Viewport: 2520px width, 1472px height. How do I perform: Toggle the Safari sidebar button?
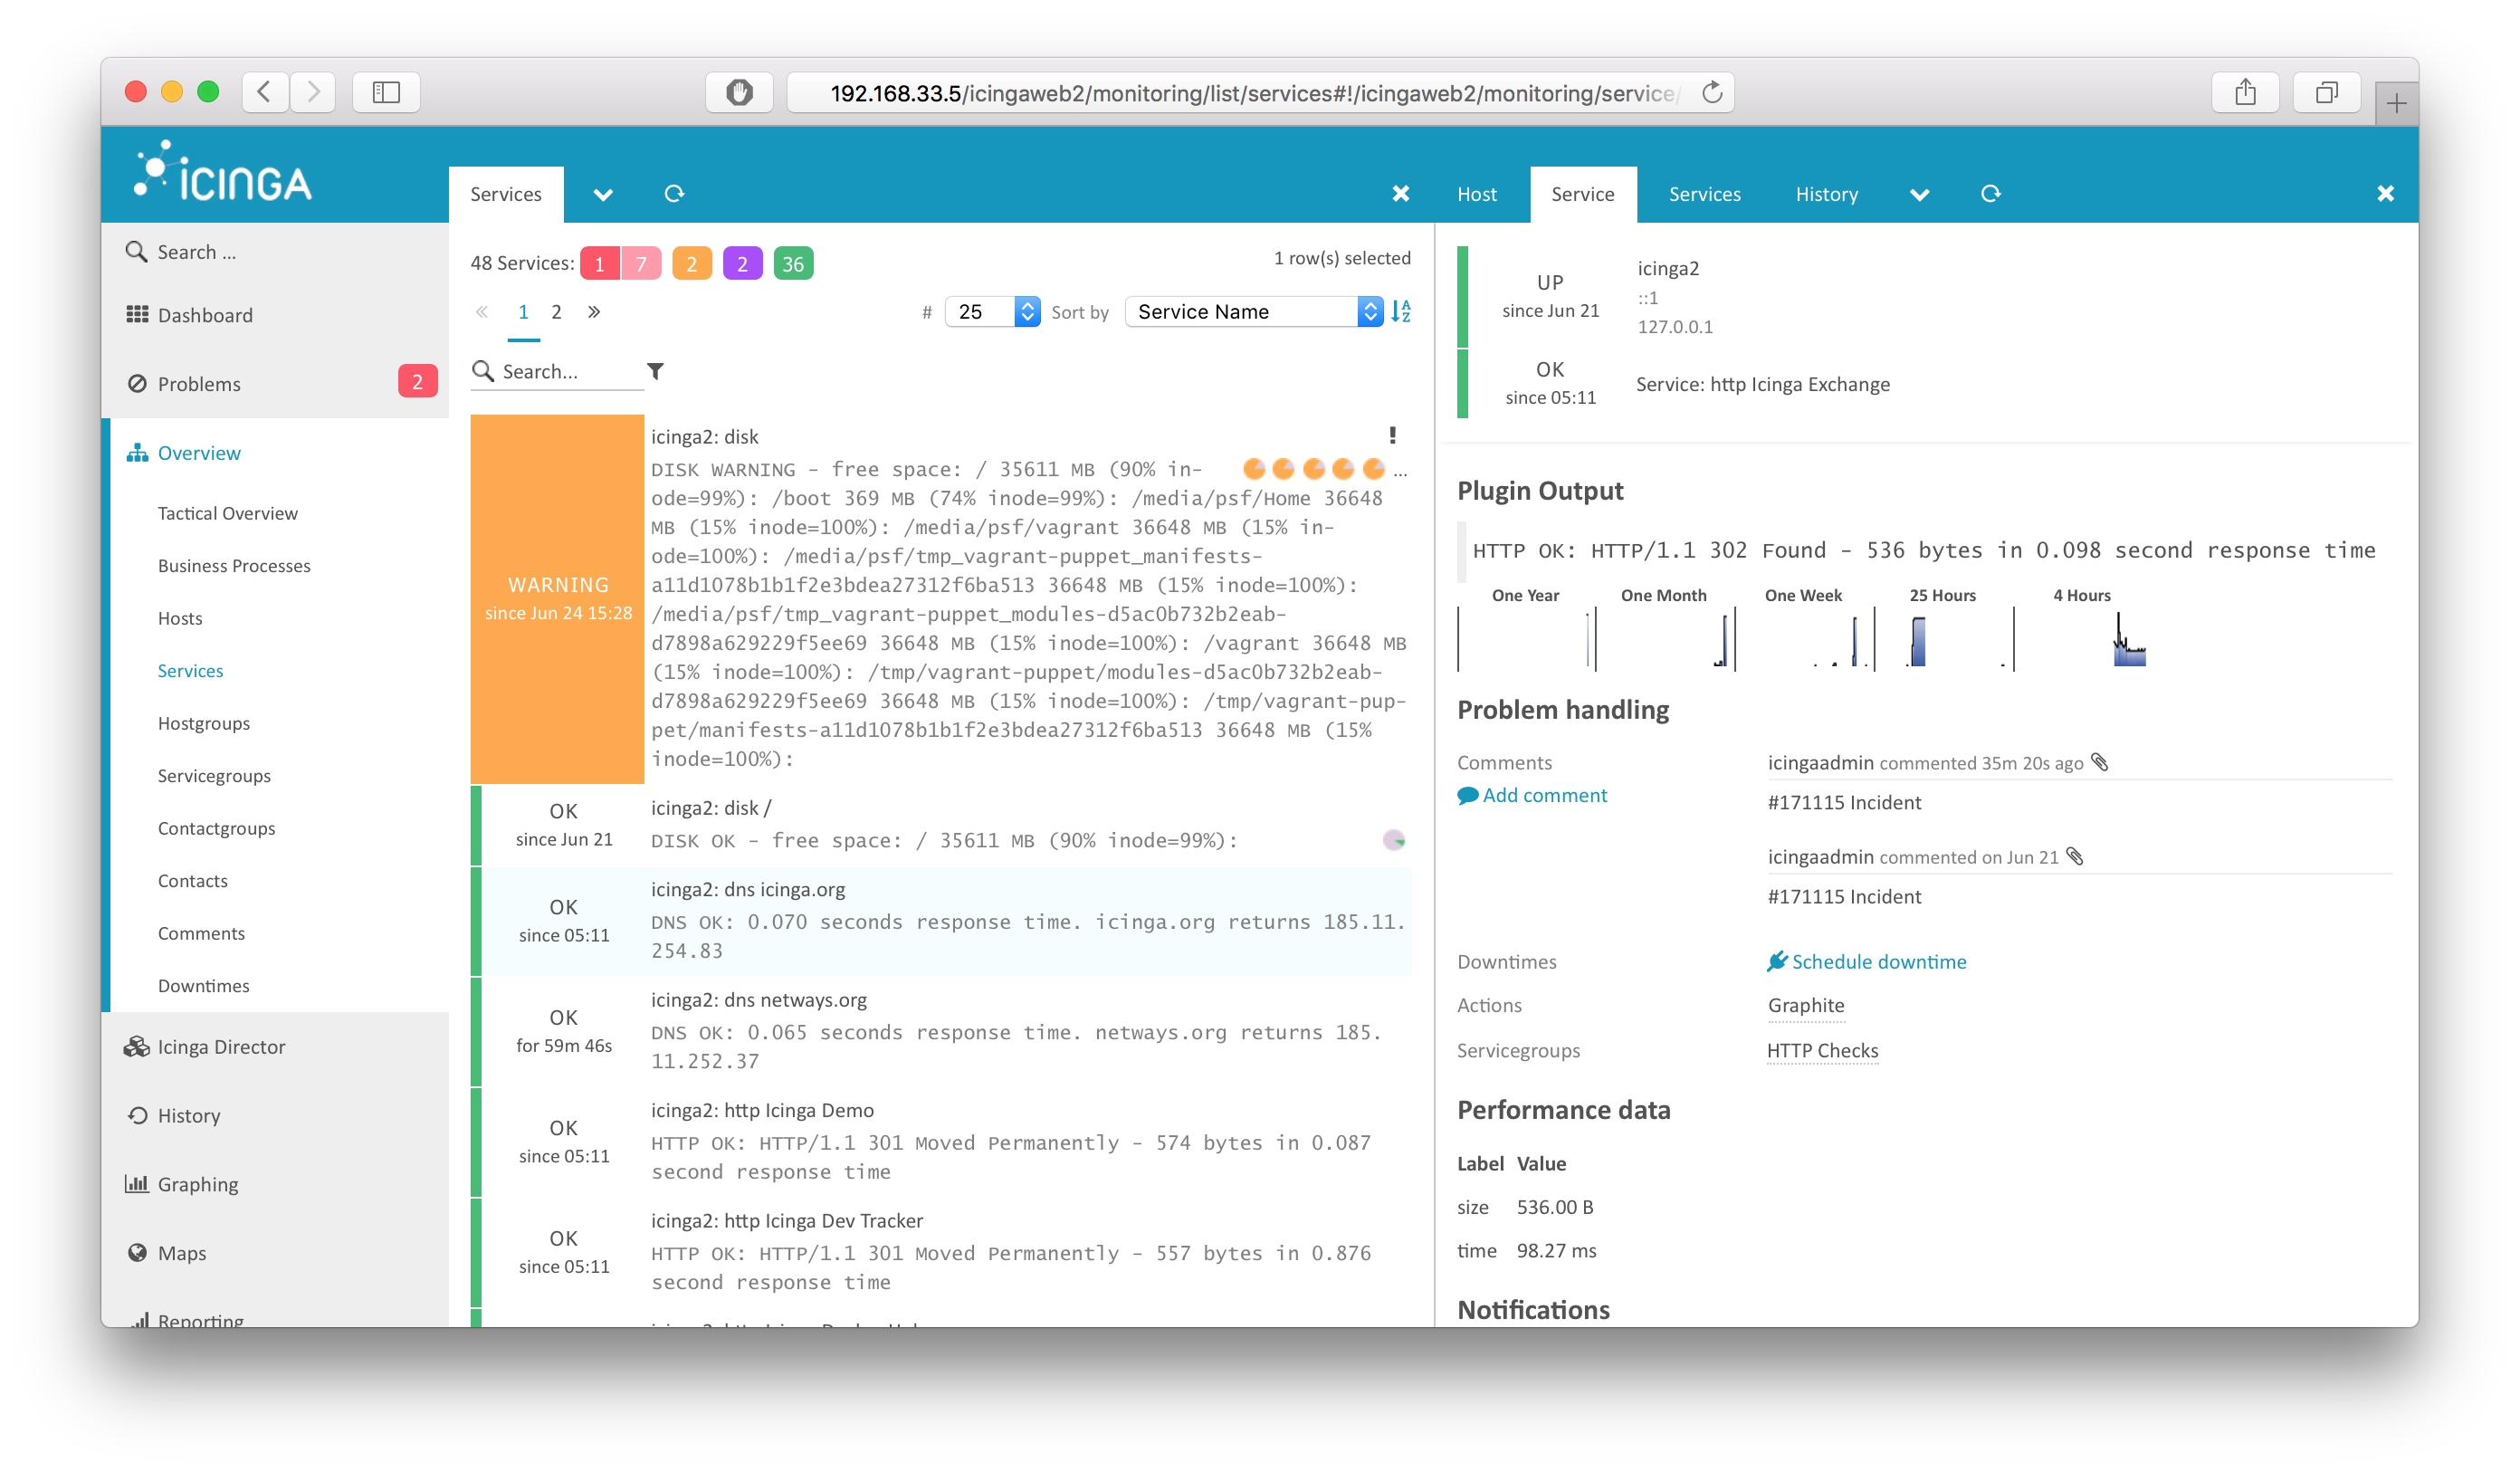[386, 93]
